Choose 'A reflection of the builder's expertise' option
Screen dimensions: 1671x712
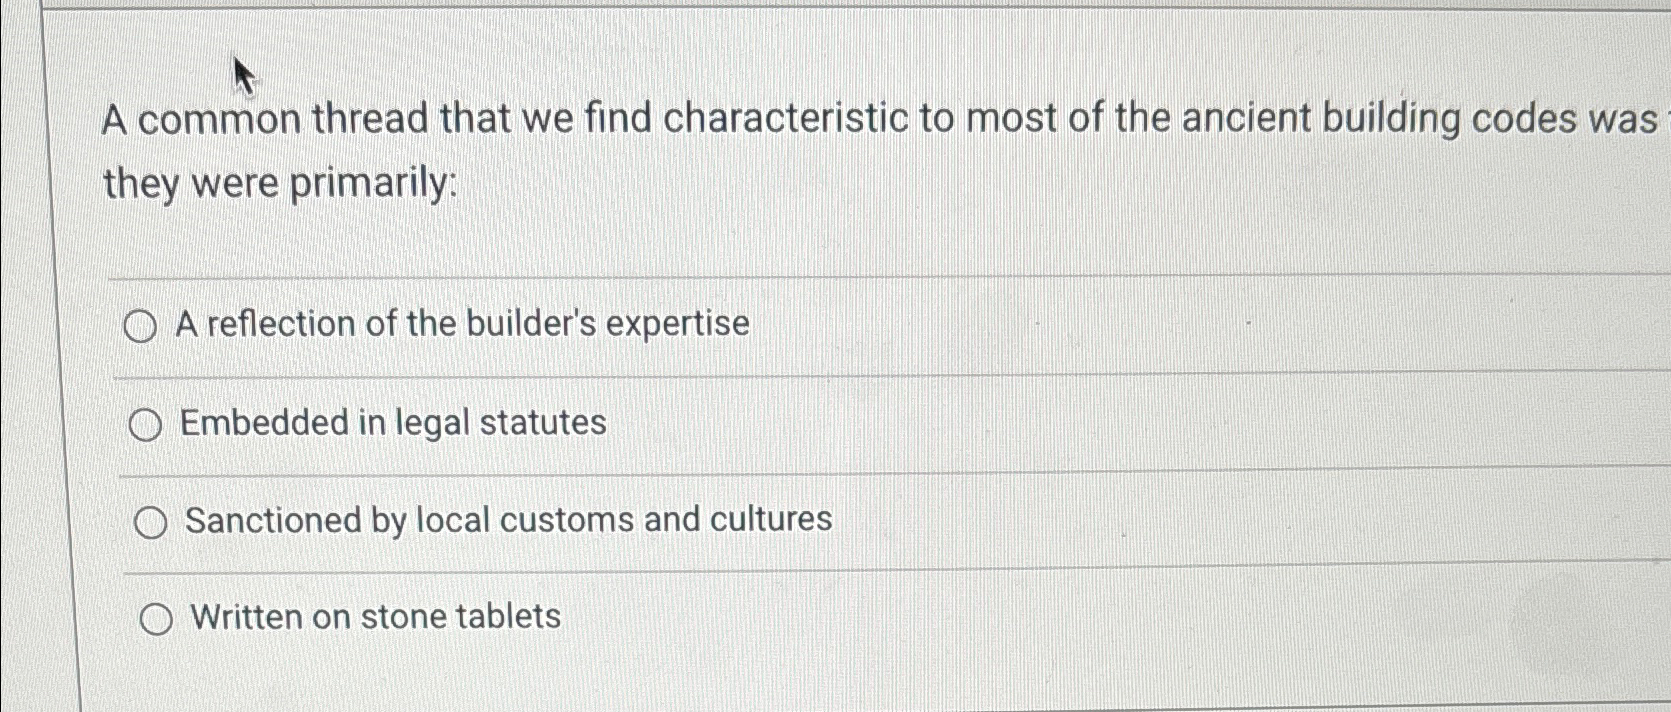click(x=143, y=324)
